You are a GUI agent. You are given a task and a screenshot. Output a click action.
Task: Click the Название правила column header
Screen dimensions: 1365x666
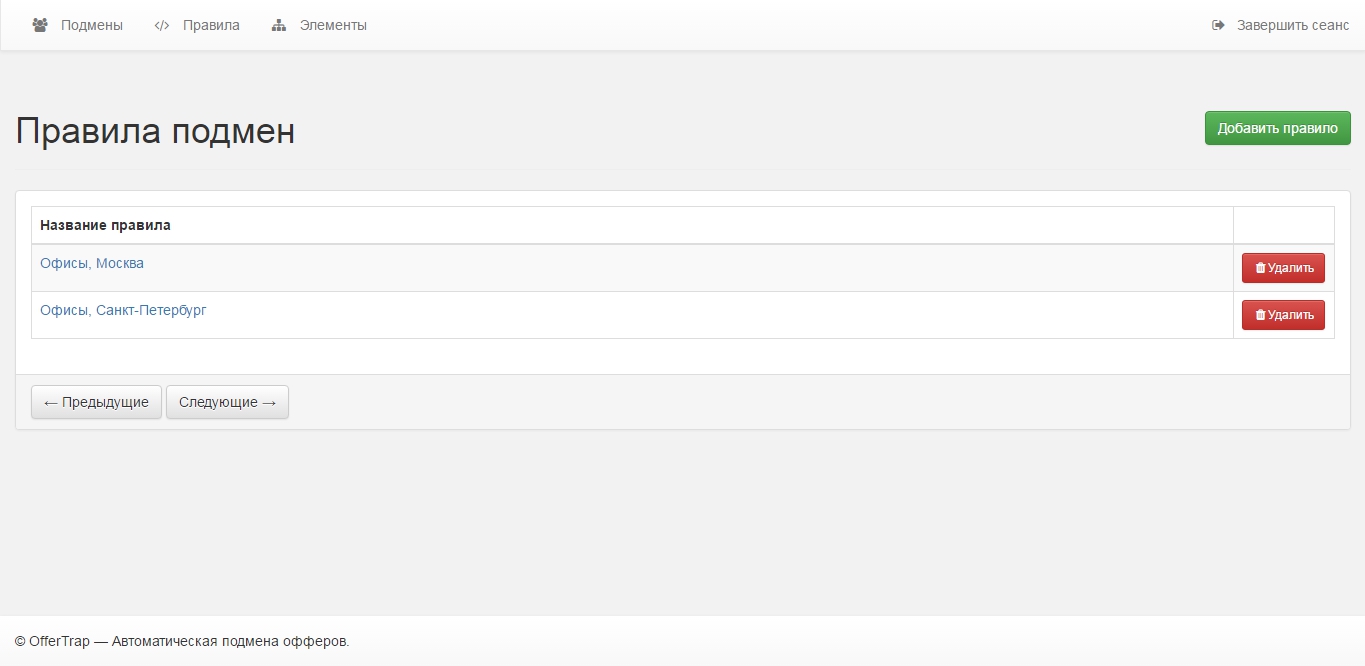(x=105, y=225)
